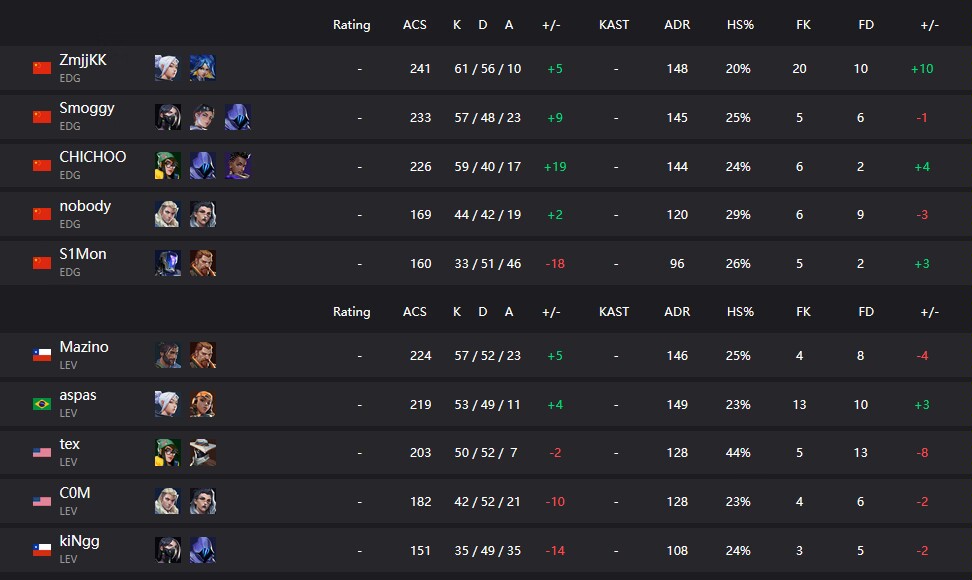Click S1Mon's Brimstone agent icon
The image size is (972, 580).
(x=203, y=263)
